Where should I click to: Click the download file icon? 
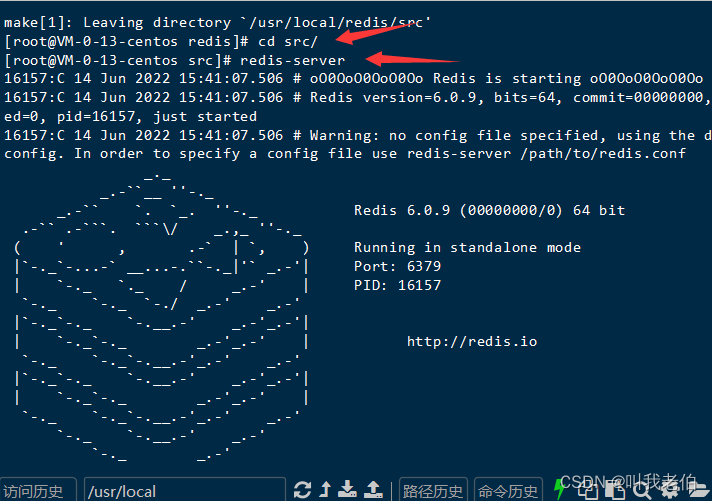tap(348, 490)
